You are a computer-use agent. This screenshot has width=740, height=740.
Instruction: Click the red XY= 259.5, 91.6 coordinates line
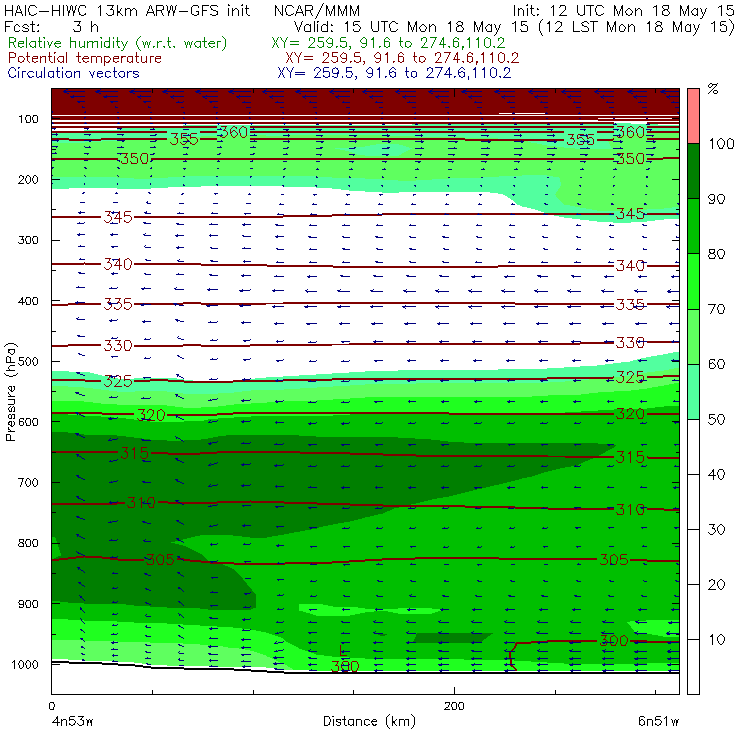[402, 58]
